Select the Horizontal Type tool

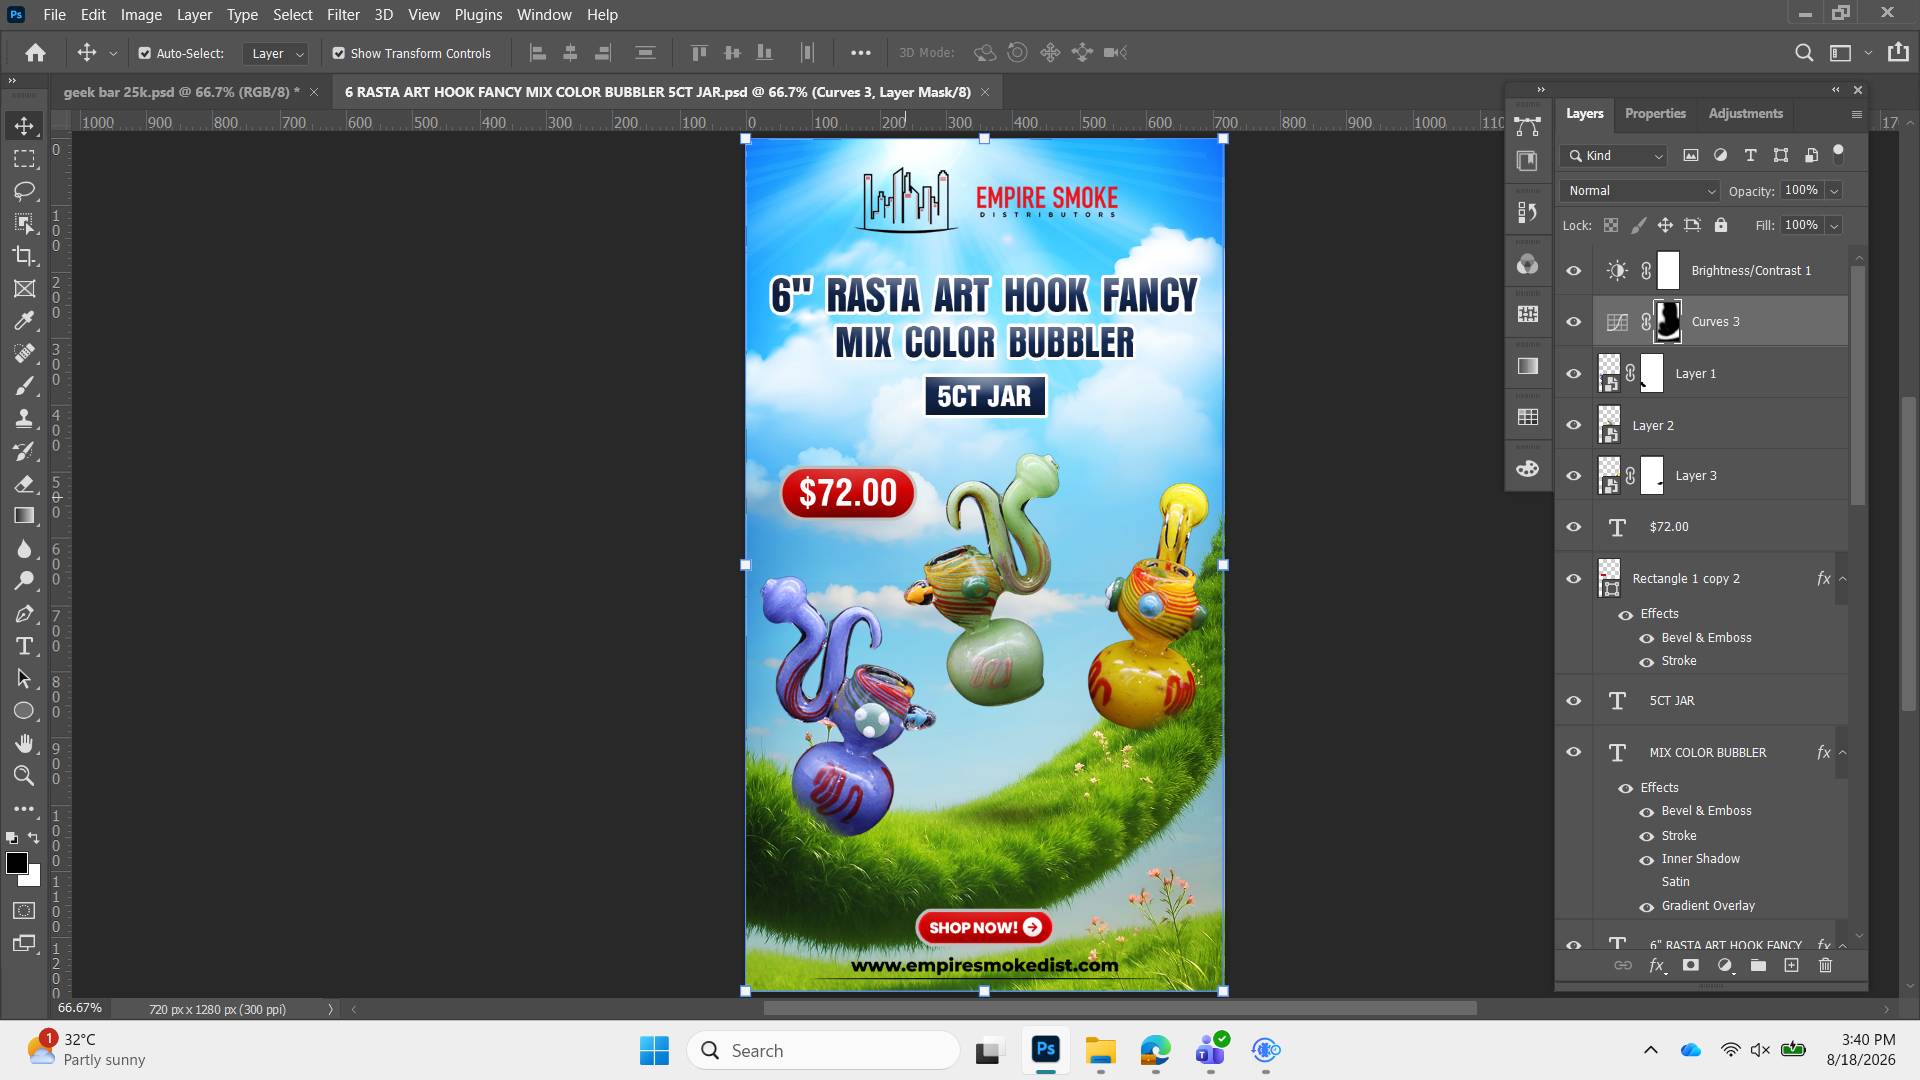point(24,646)
